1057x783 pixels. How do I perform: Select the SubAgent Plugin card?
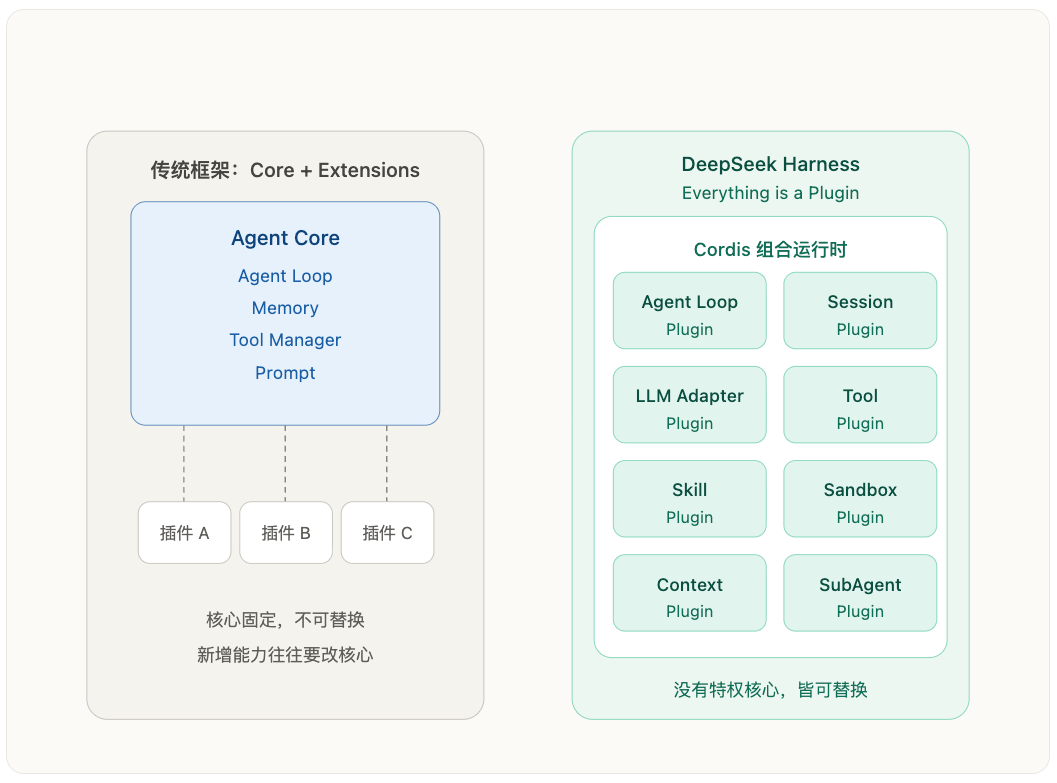[x=860, y=593]
